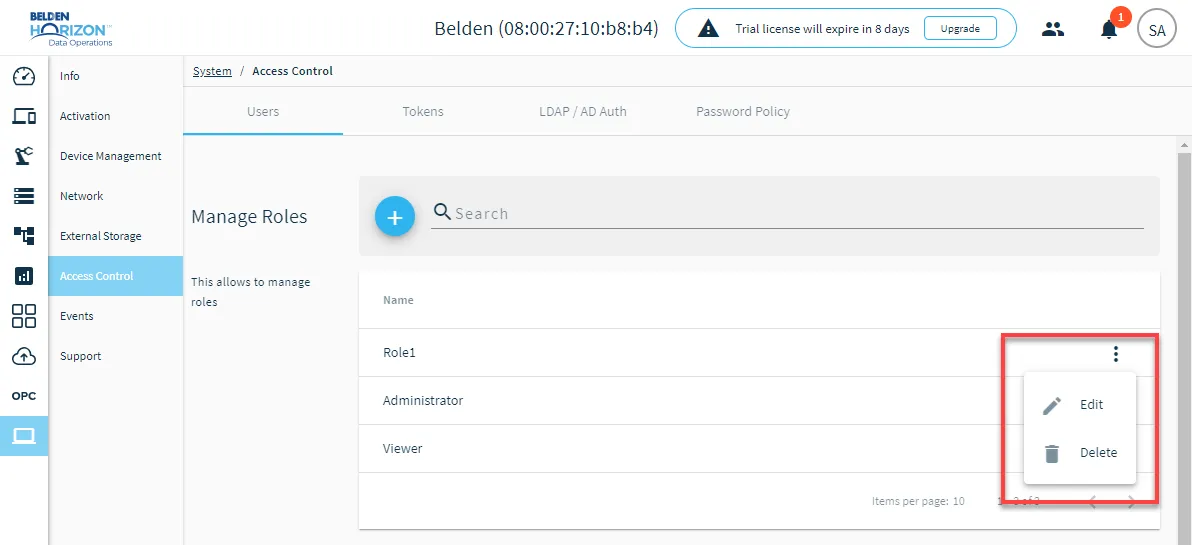
Task: Open the cloud upload icon in sidebar
Action: click(24, 356)
